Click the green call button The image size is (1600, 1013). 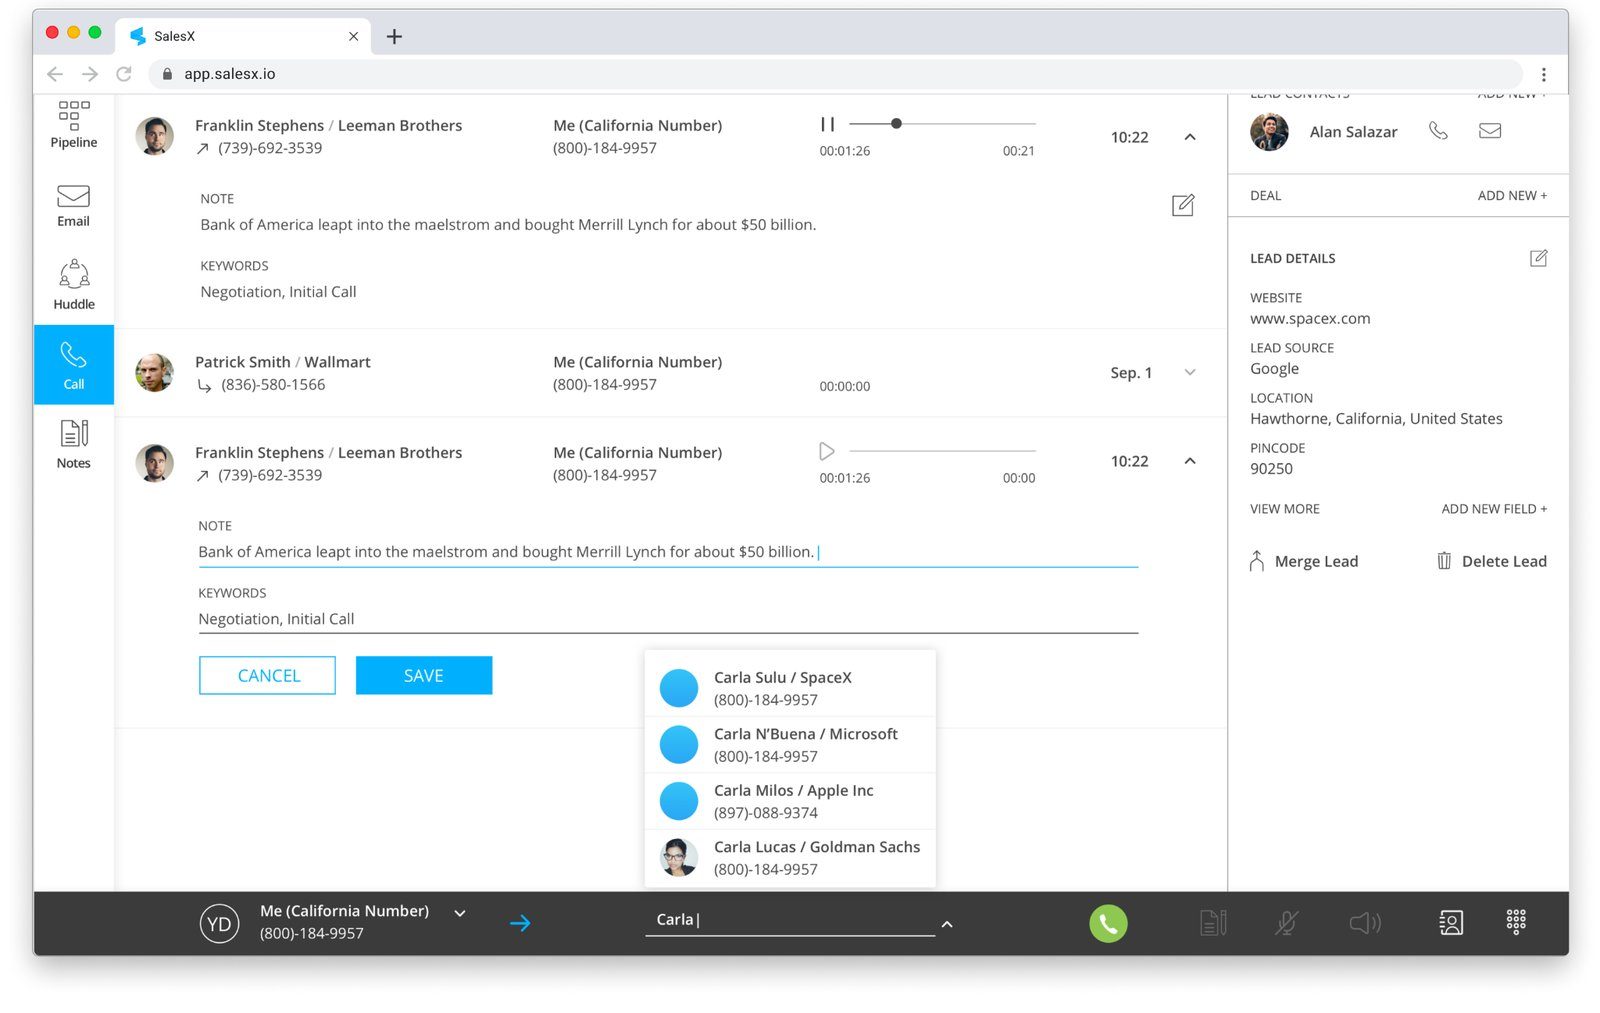pos(1107,923)
